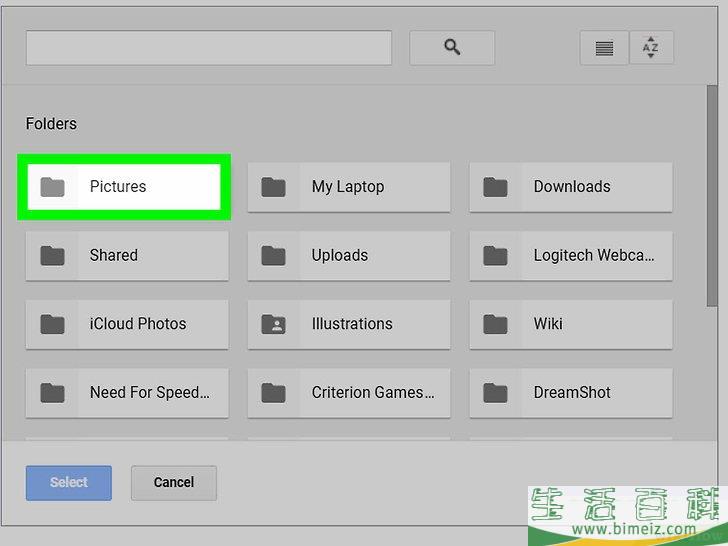Click the iCloud Photos folder icon
Image resolution: width=728 pixels, height=546 pixels.
[52, 324]
